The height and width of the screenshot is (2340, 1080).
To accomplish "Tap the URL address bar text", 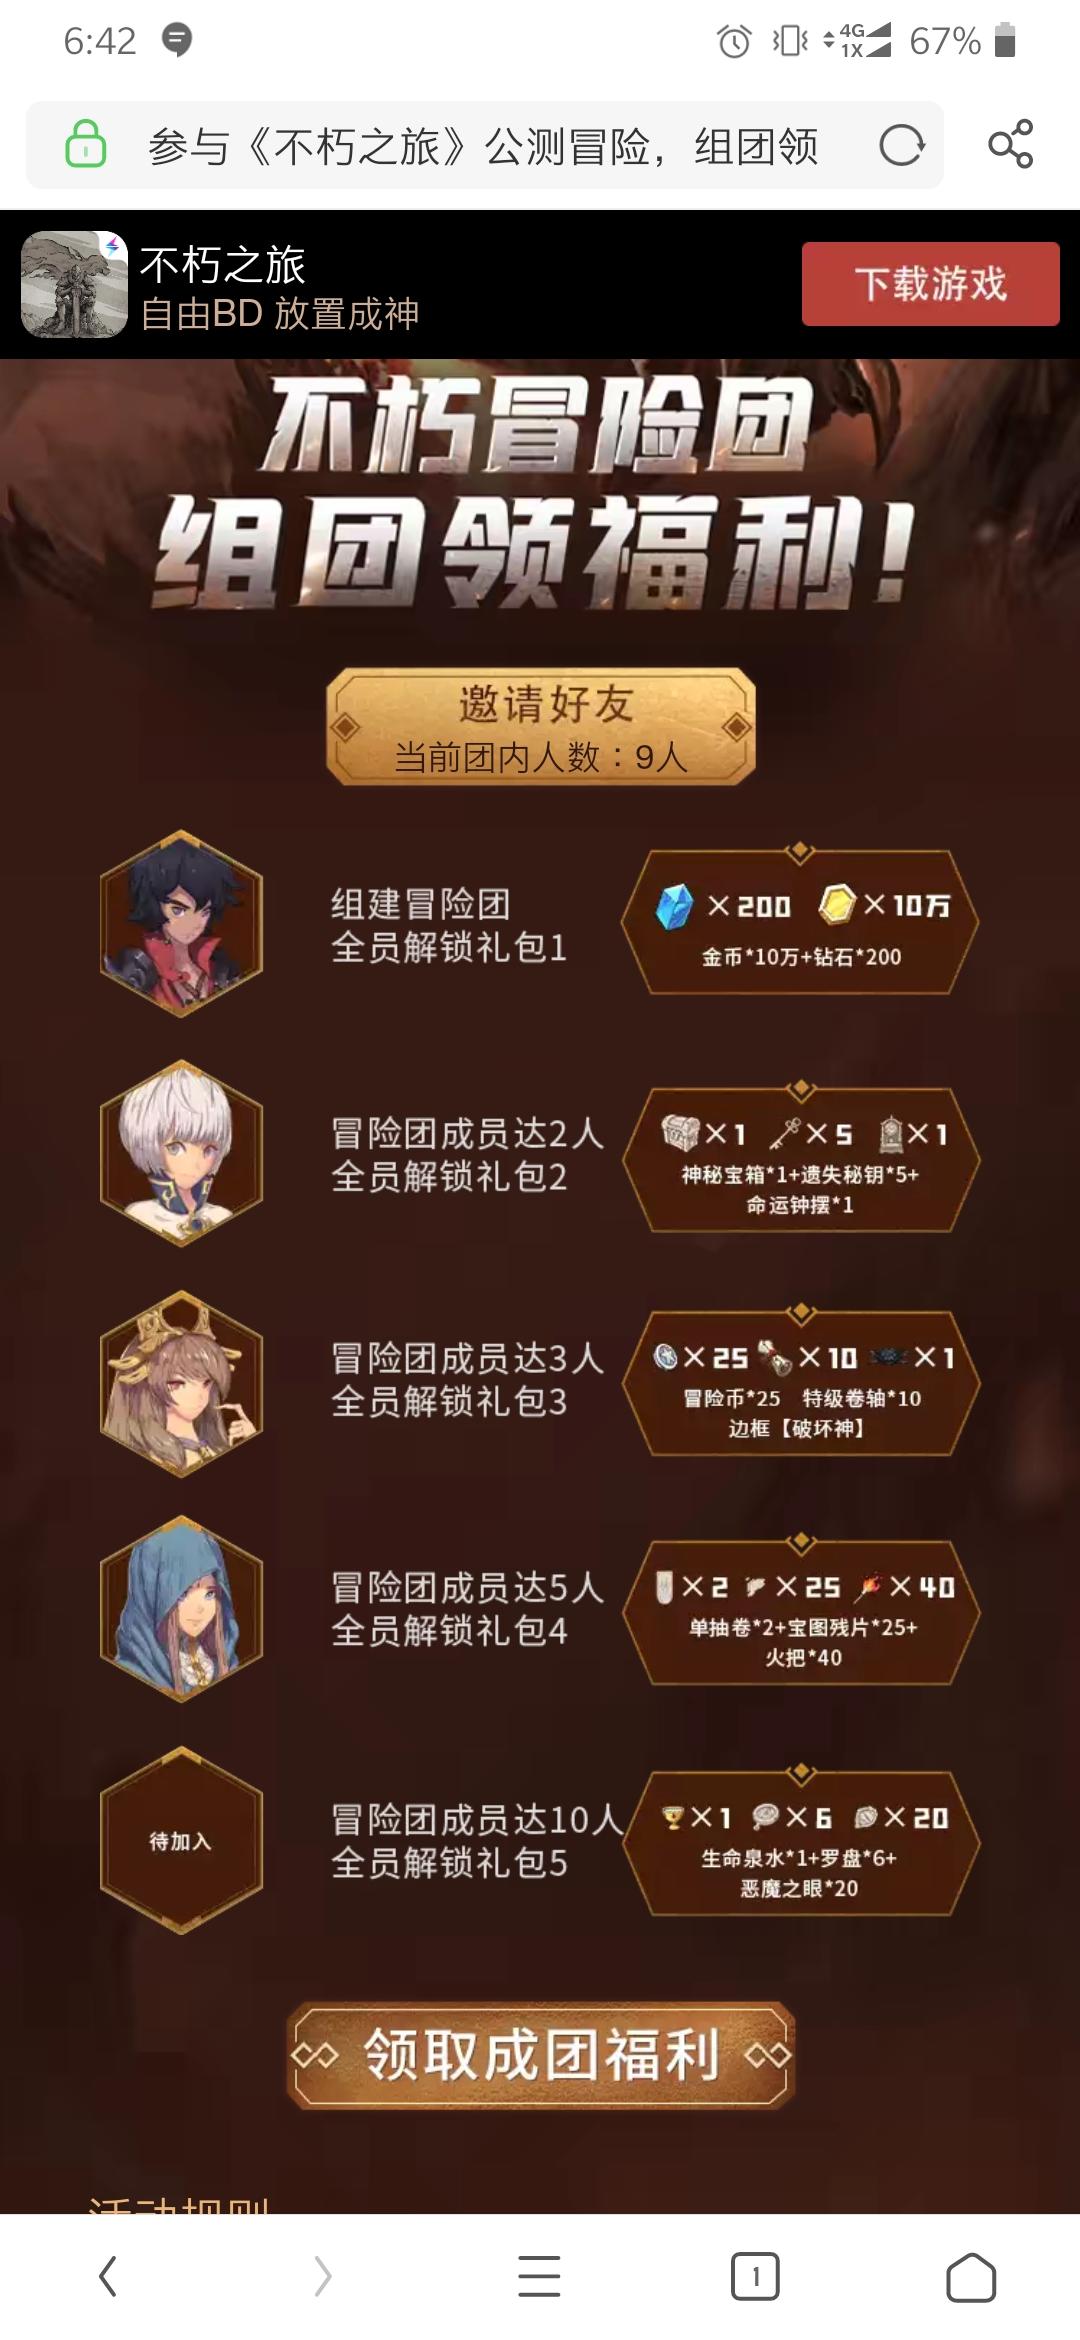I will (483, 146).
